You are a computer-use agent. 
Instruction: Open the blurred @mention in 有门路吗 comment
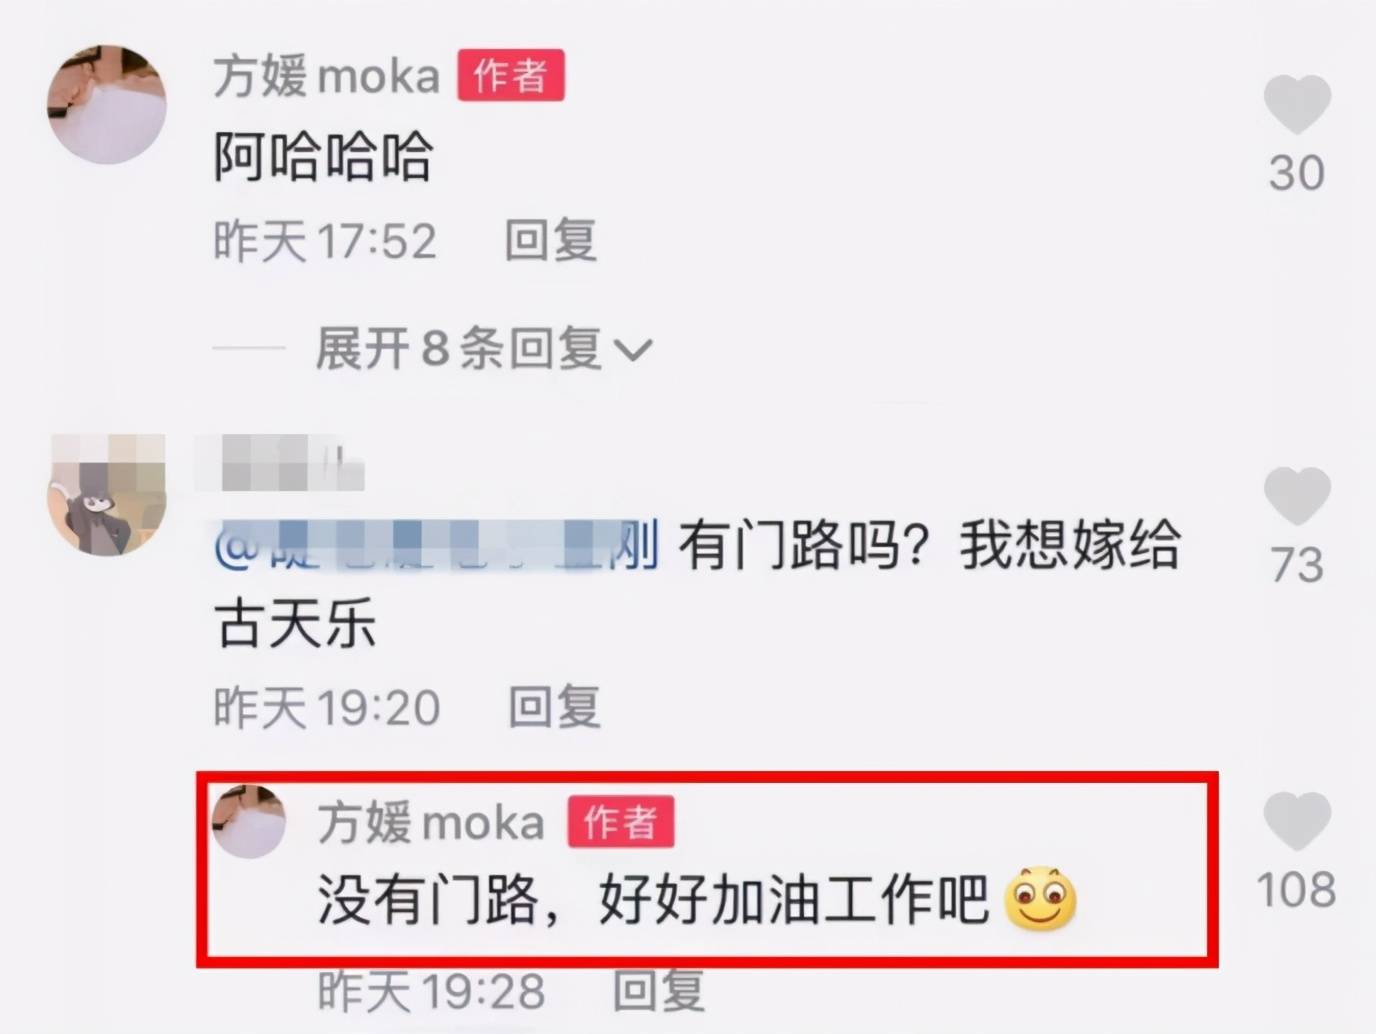pyautogui.click(x=437, y=546)
